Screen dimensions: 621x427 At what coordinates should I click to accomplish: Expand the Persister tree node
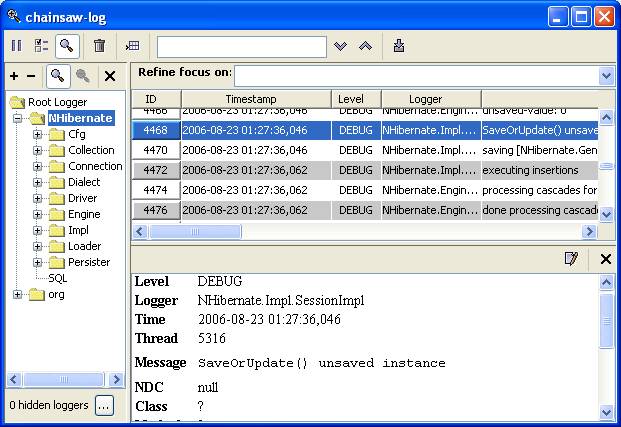(x=38, y=262)
